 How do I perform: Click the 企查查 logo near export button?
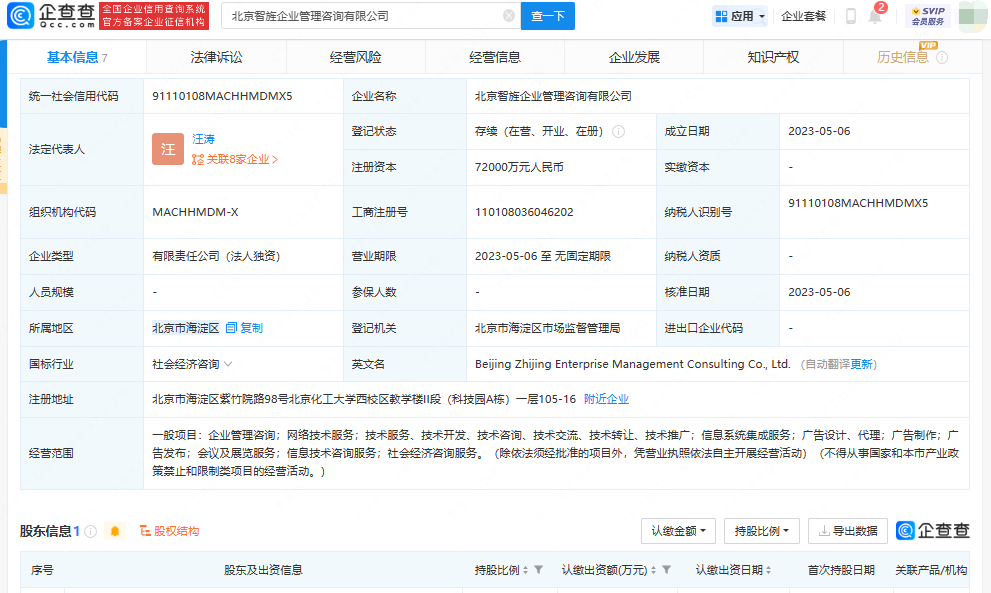(x=933, y=530)
